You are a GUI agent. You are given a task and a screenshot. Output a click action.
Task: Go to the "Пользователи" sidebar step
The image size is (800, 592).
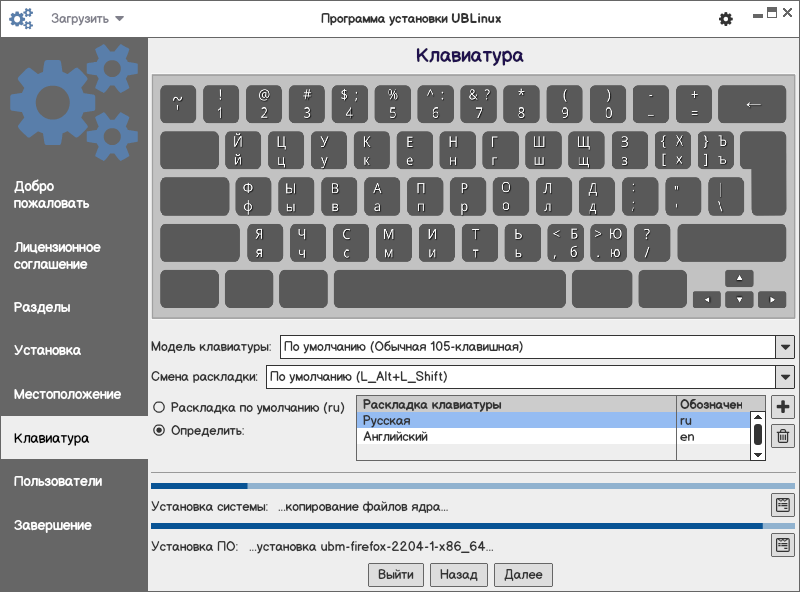58,481
